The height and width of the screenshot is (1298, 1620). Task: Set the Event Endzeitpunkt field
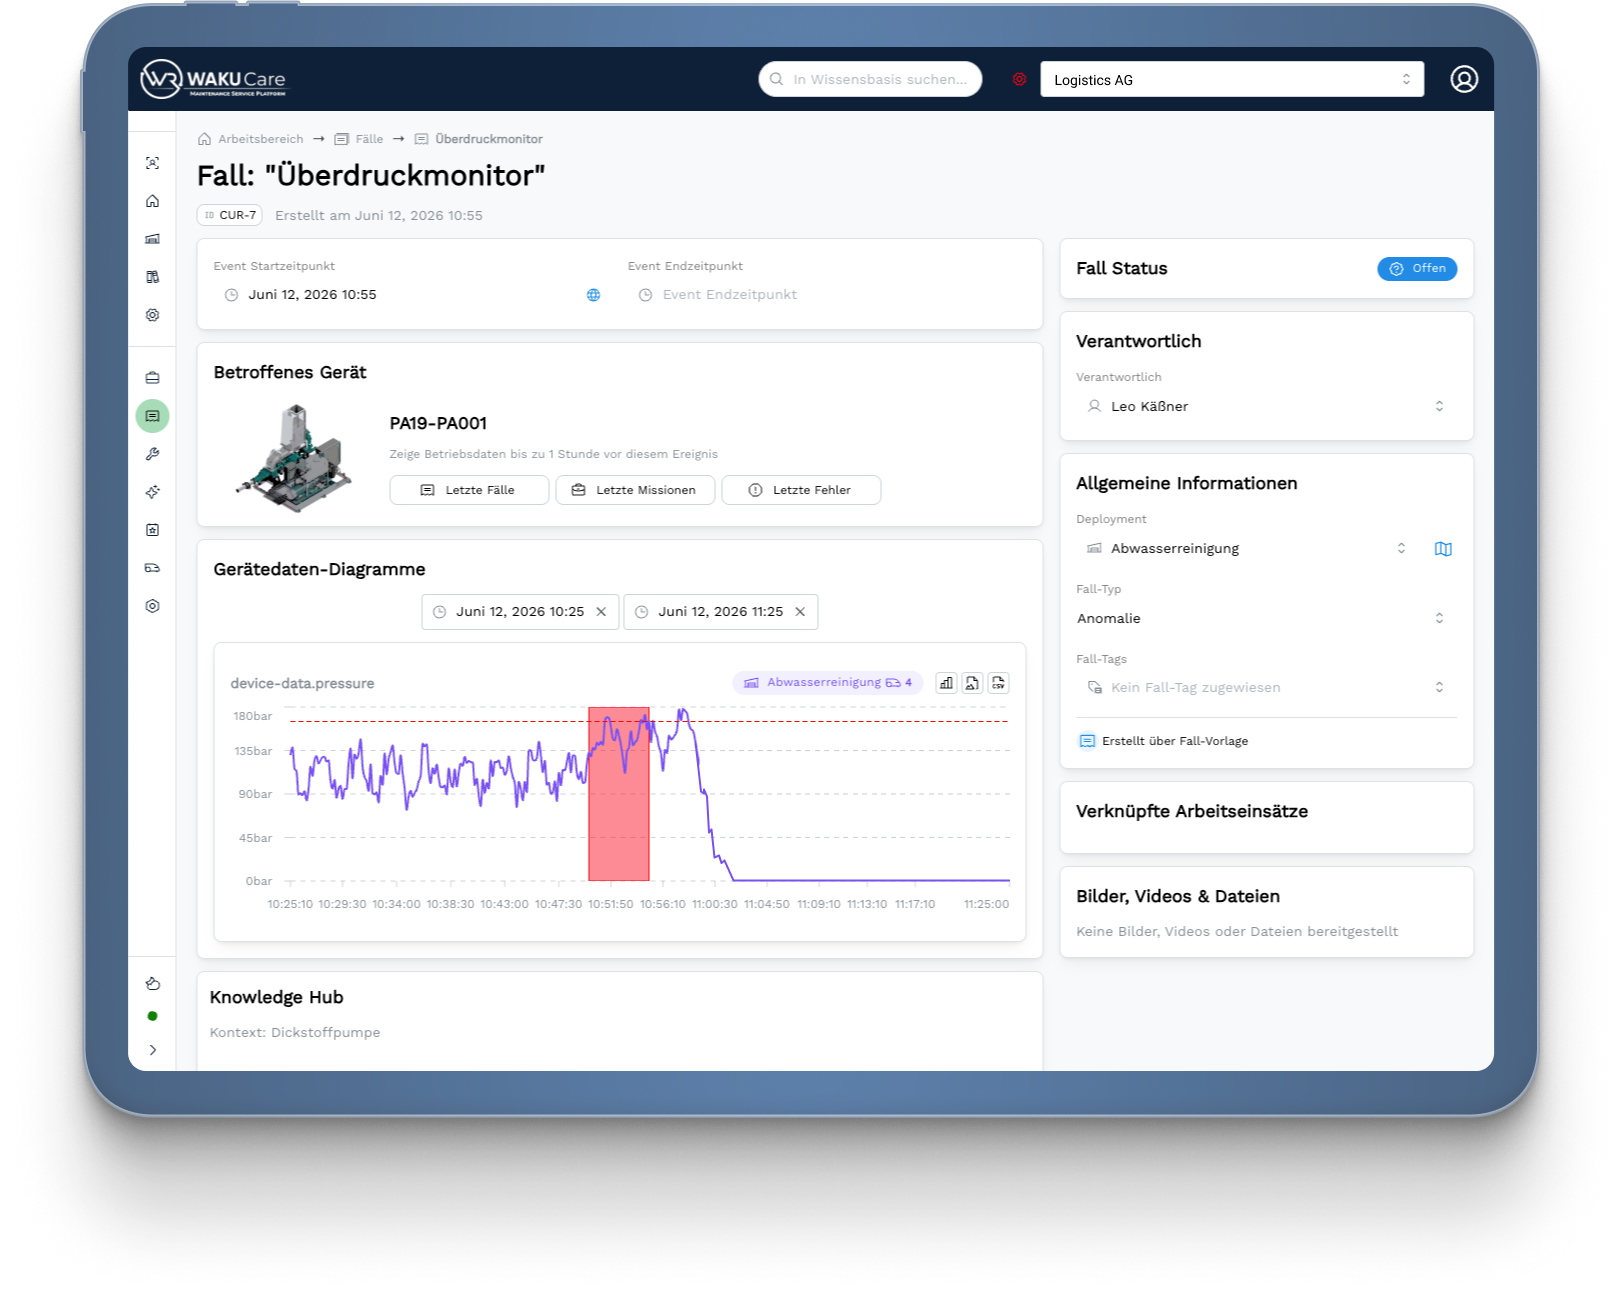[826, 295]
